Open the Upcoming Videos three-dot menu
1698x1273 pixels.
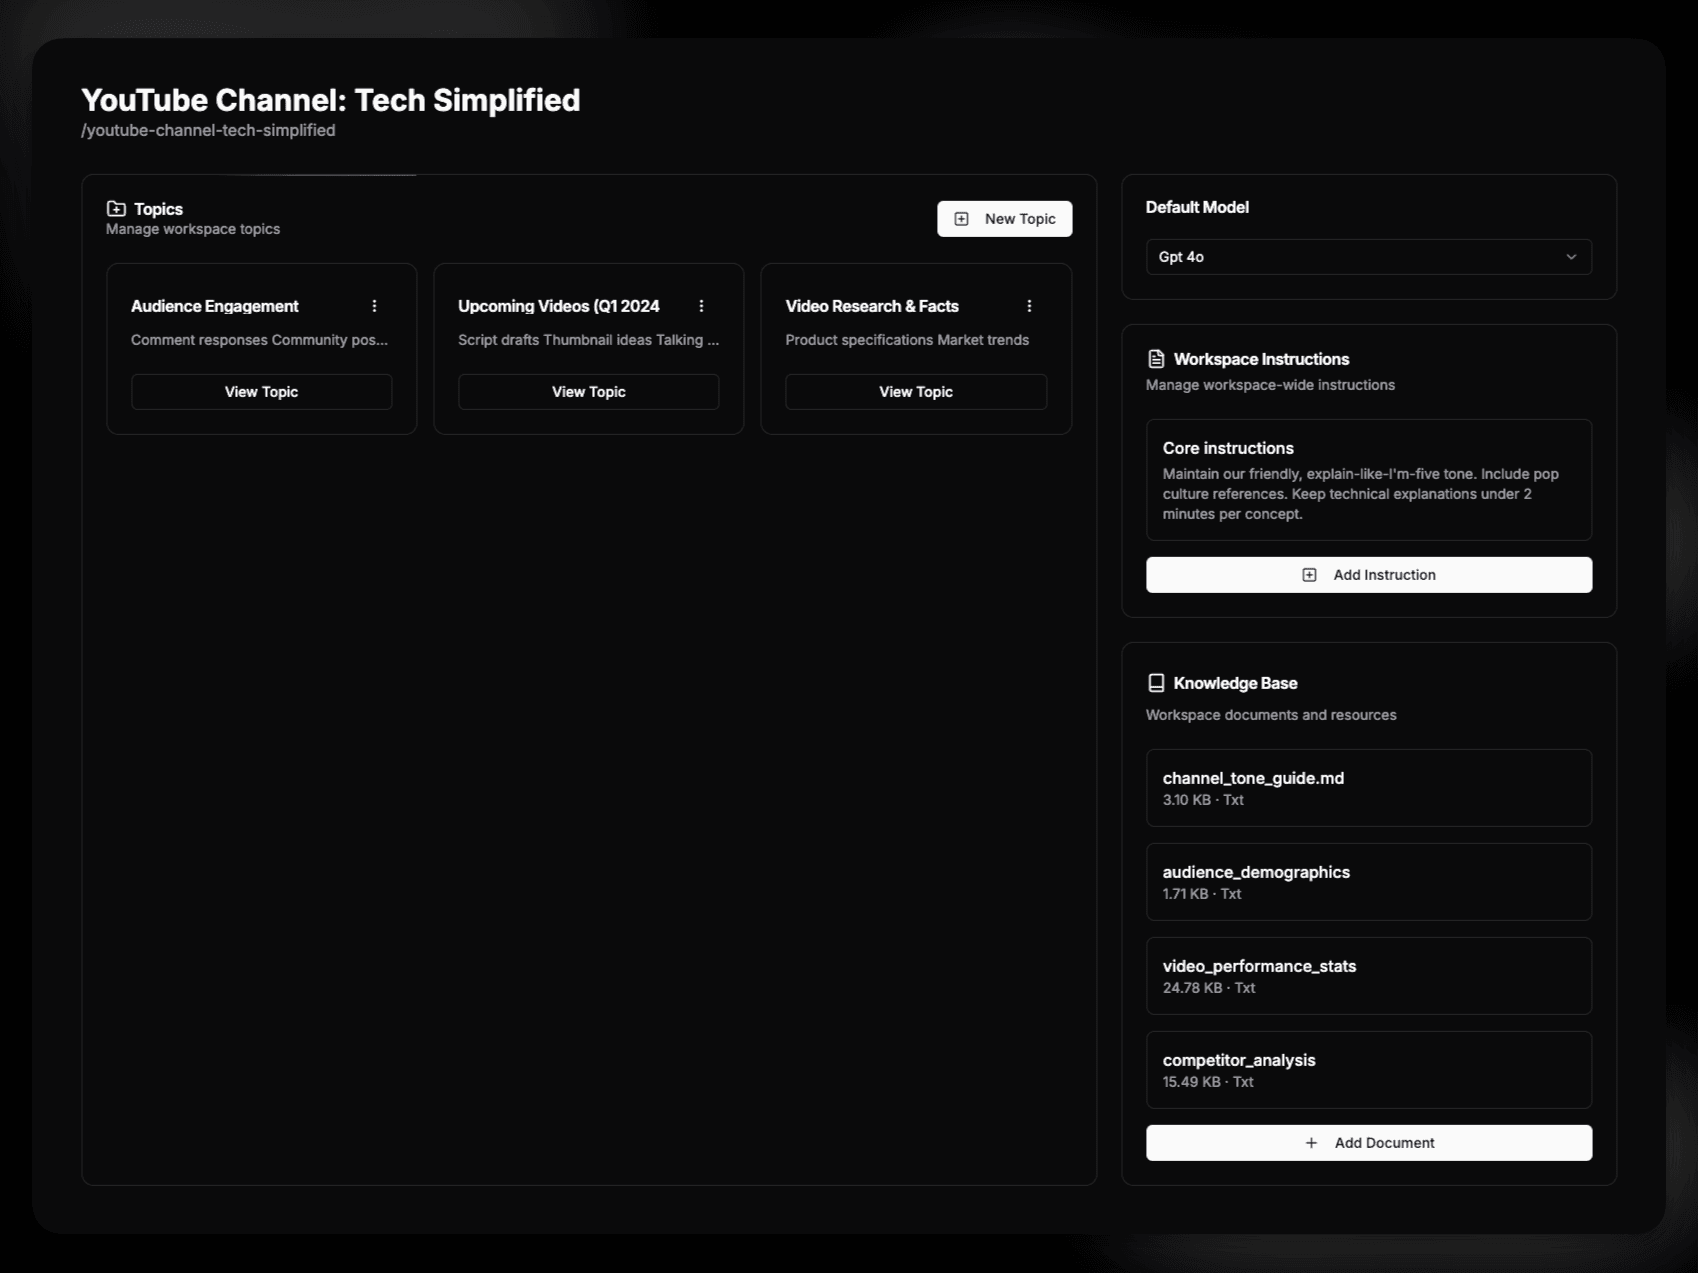(702, 306)
